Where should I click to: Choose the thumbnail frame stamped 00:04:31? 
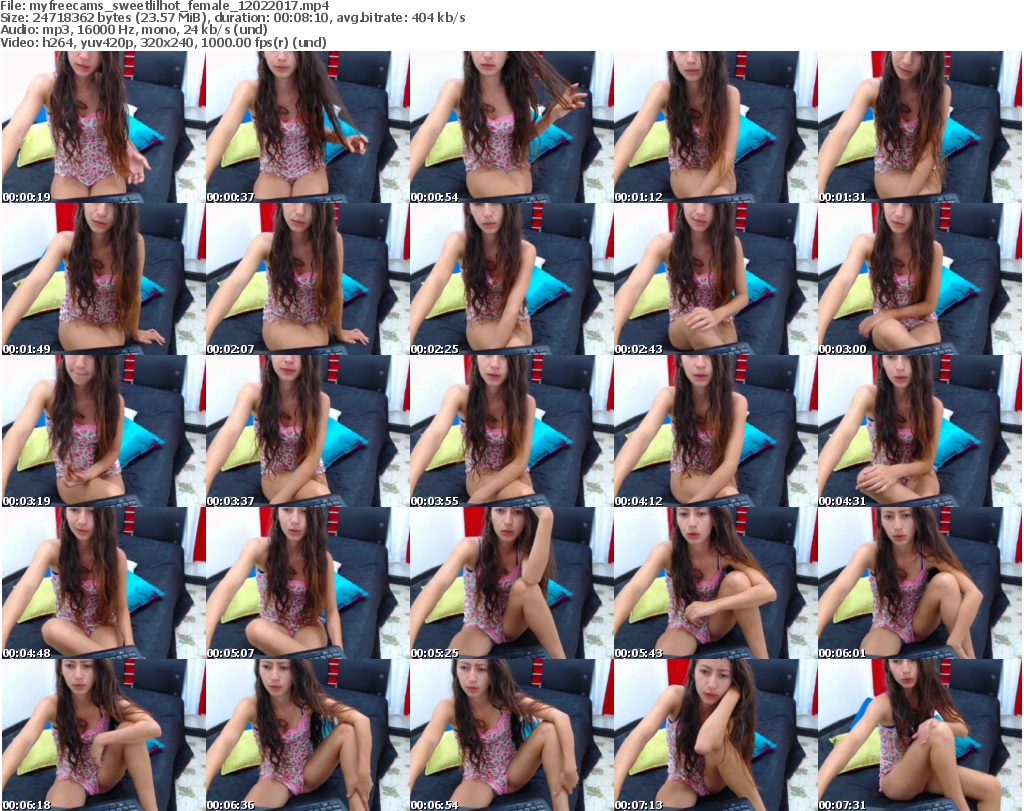[920, 432]
